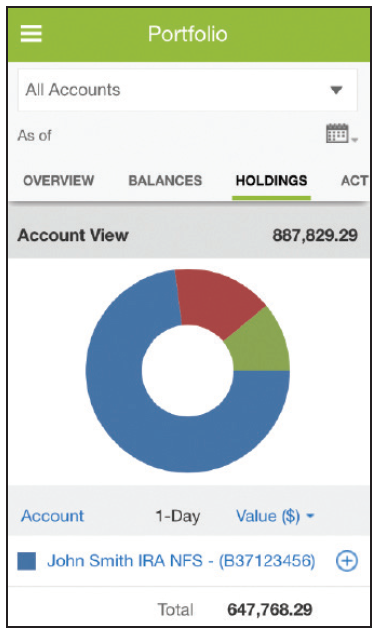Image resolution: width=376 pixels, height=632 pixels.
Task: Open the hamburger navigation menu
Action: point(31,33)
